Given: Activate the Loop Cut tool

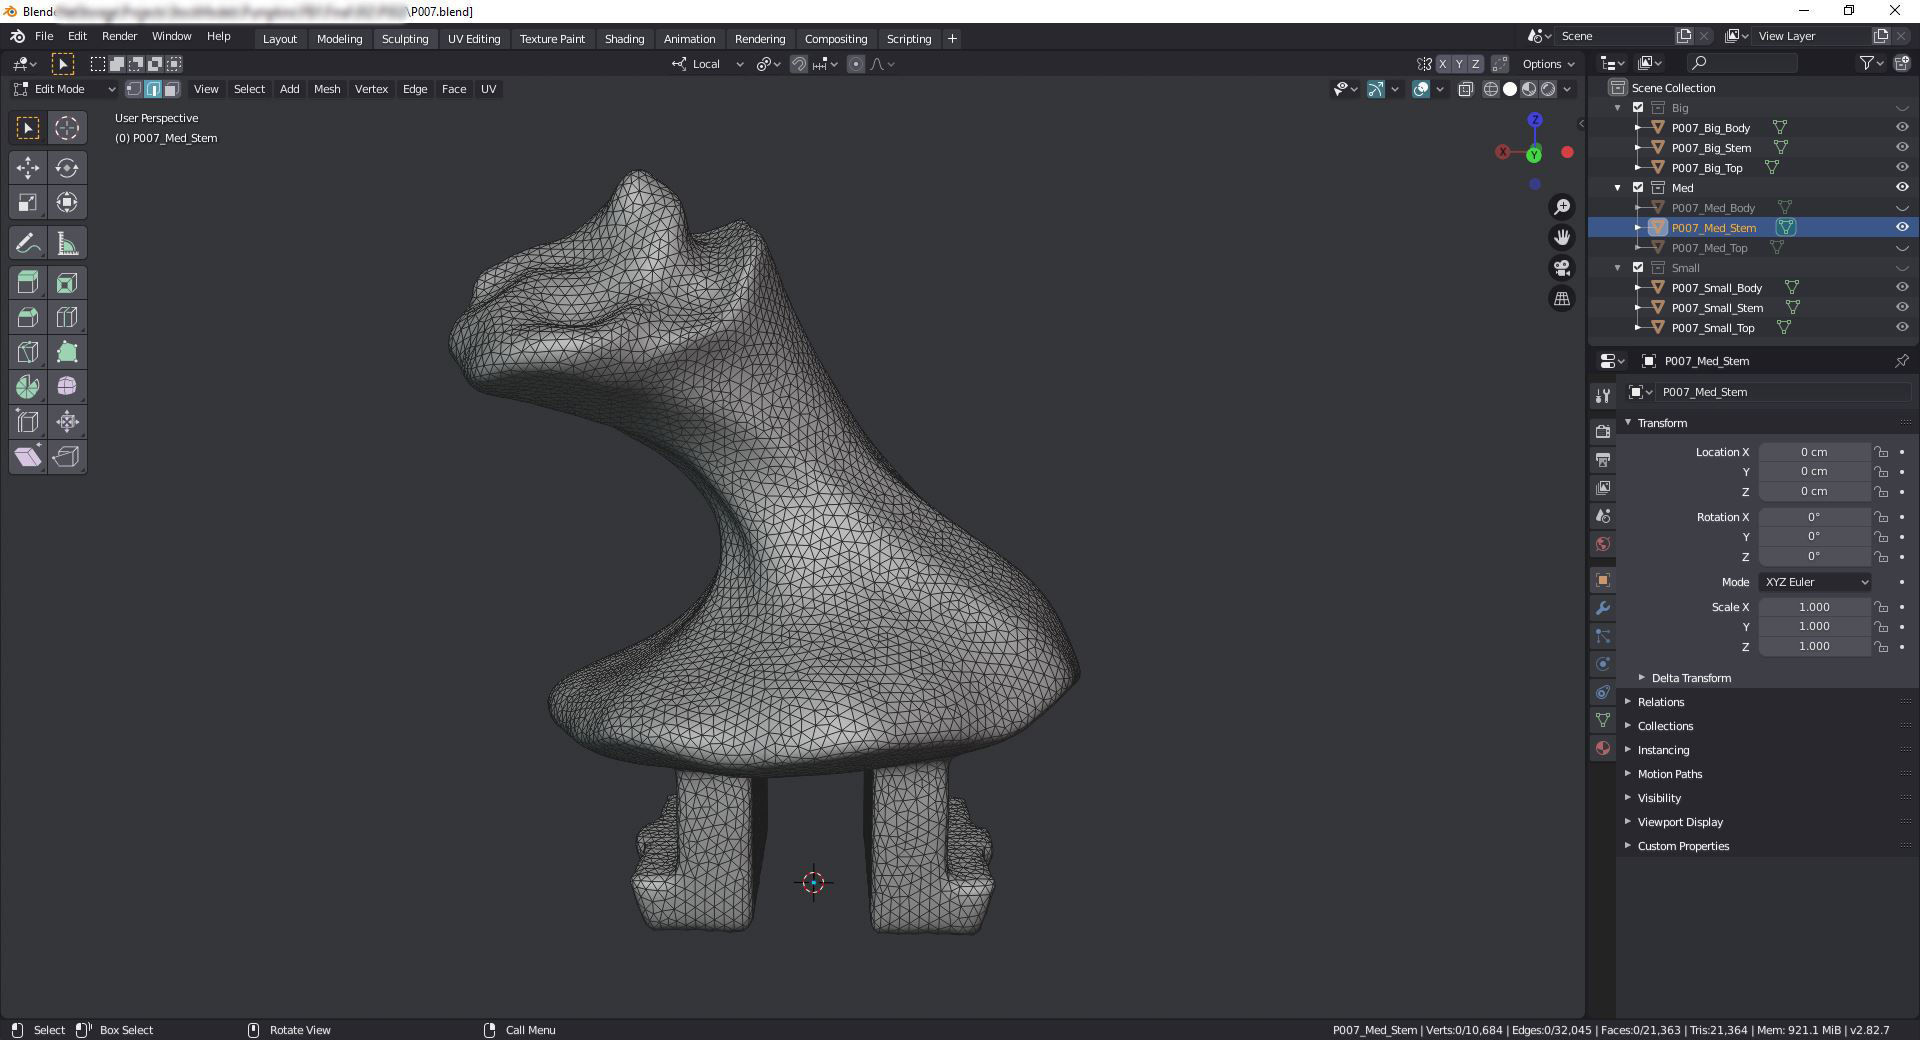Looking at the screenshot, I should click(67, 318).
